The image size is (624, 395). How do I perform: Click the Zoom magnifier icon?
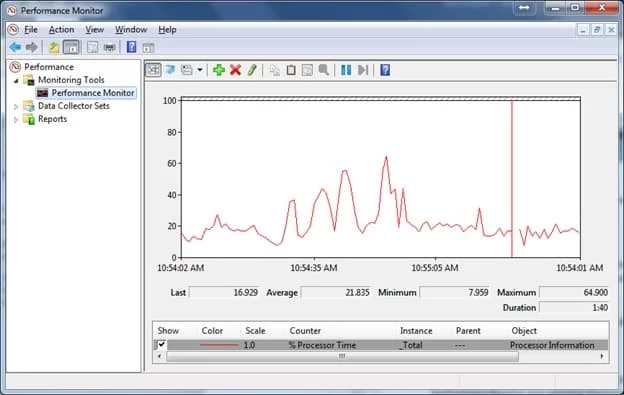coord(324,70)
